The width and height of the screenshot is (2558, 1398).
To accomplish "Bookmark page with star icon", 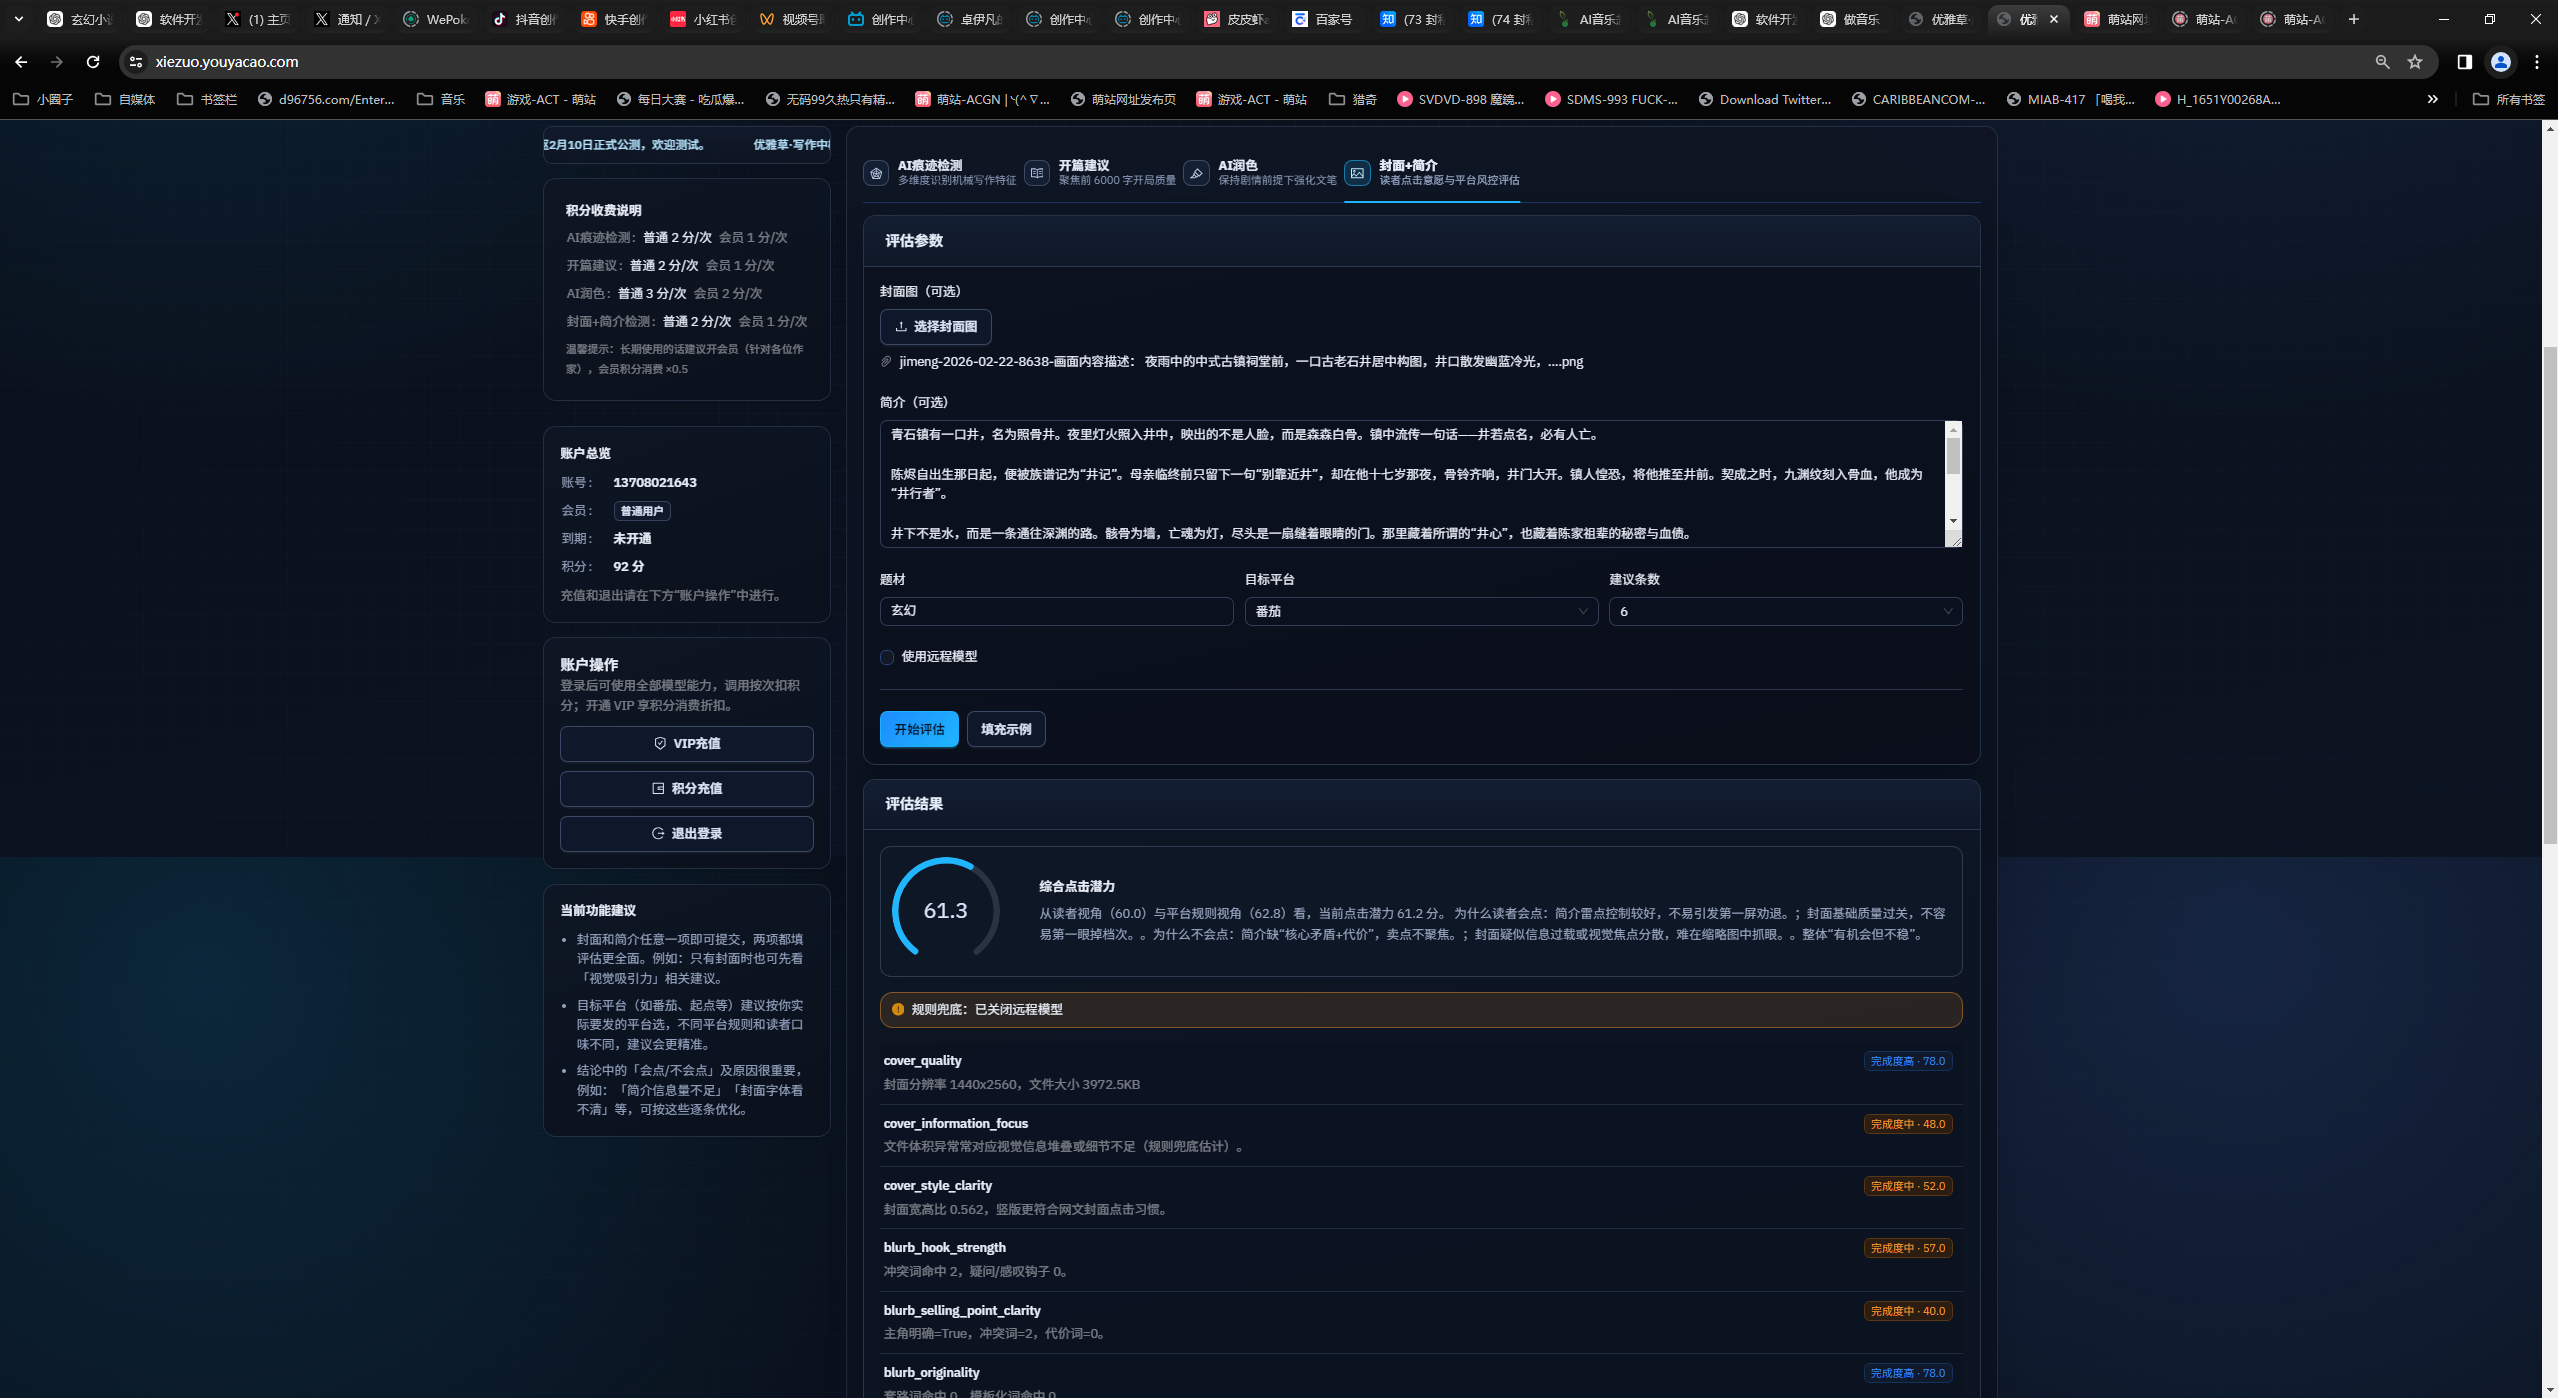I will point(2415,62).
